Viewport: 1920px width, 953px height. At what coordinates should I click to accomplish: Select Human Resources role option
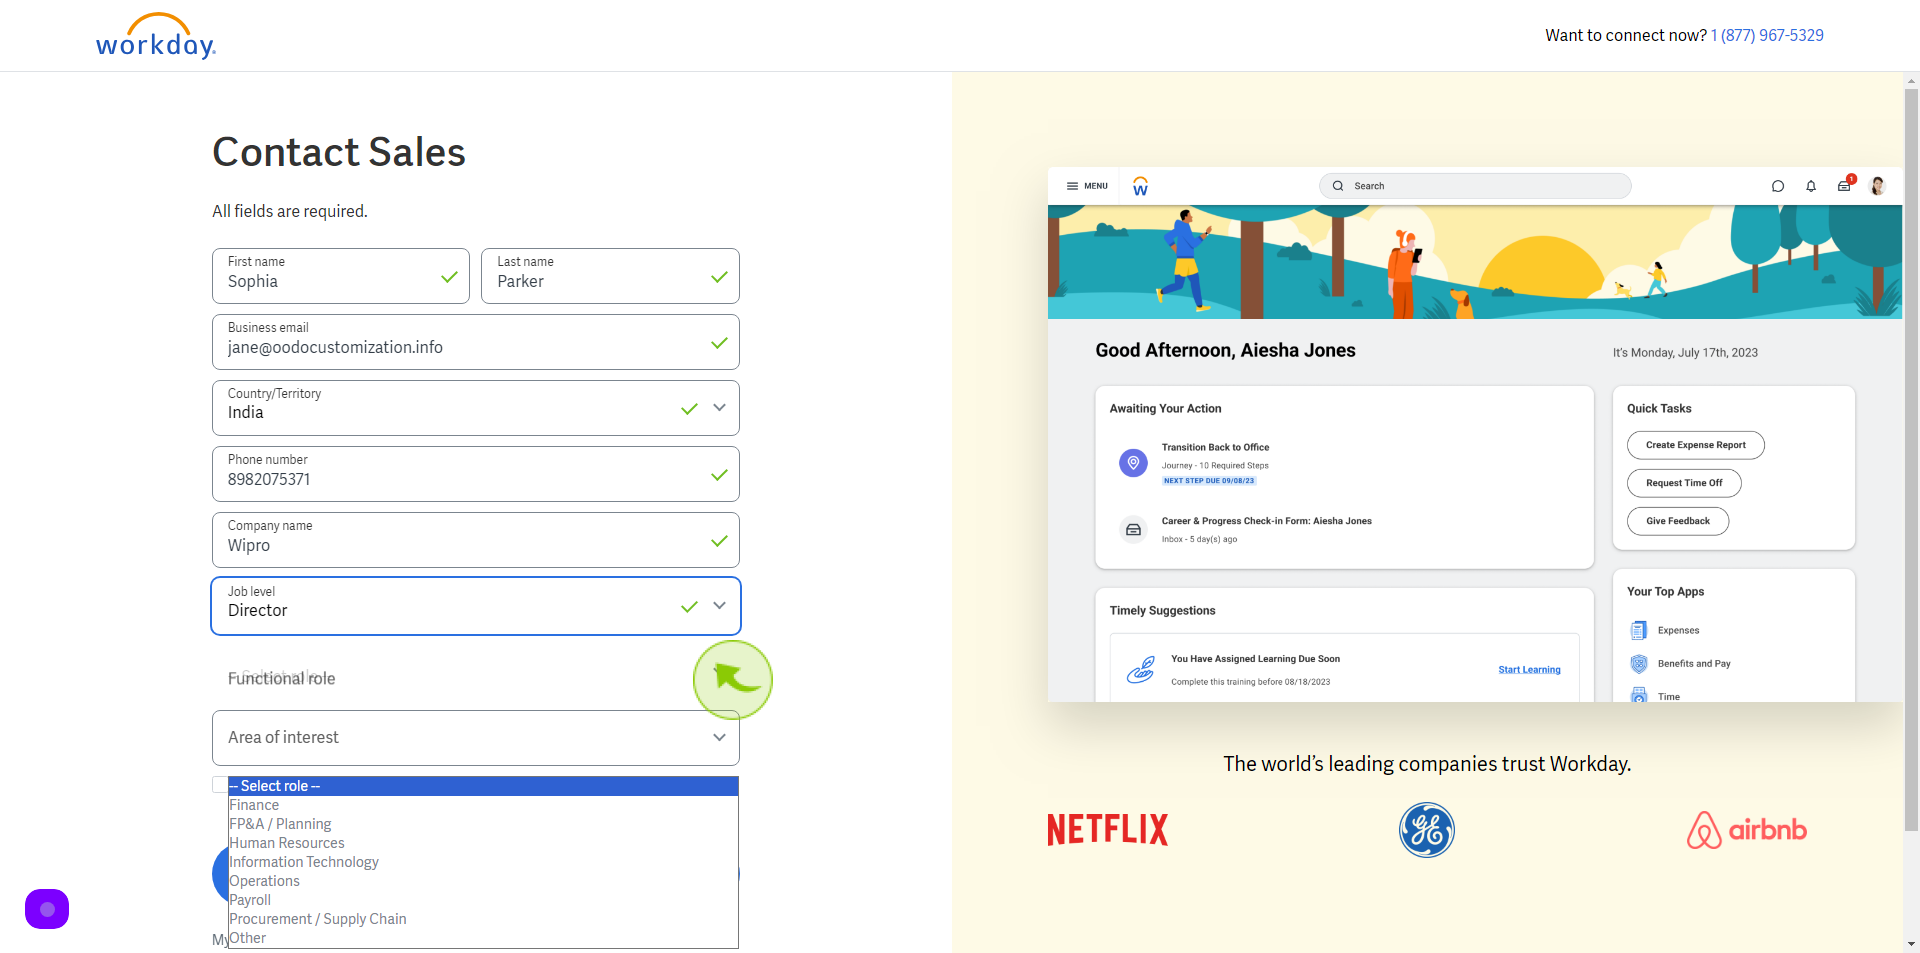pos(483,843)
